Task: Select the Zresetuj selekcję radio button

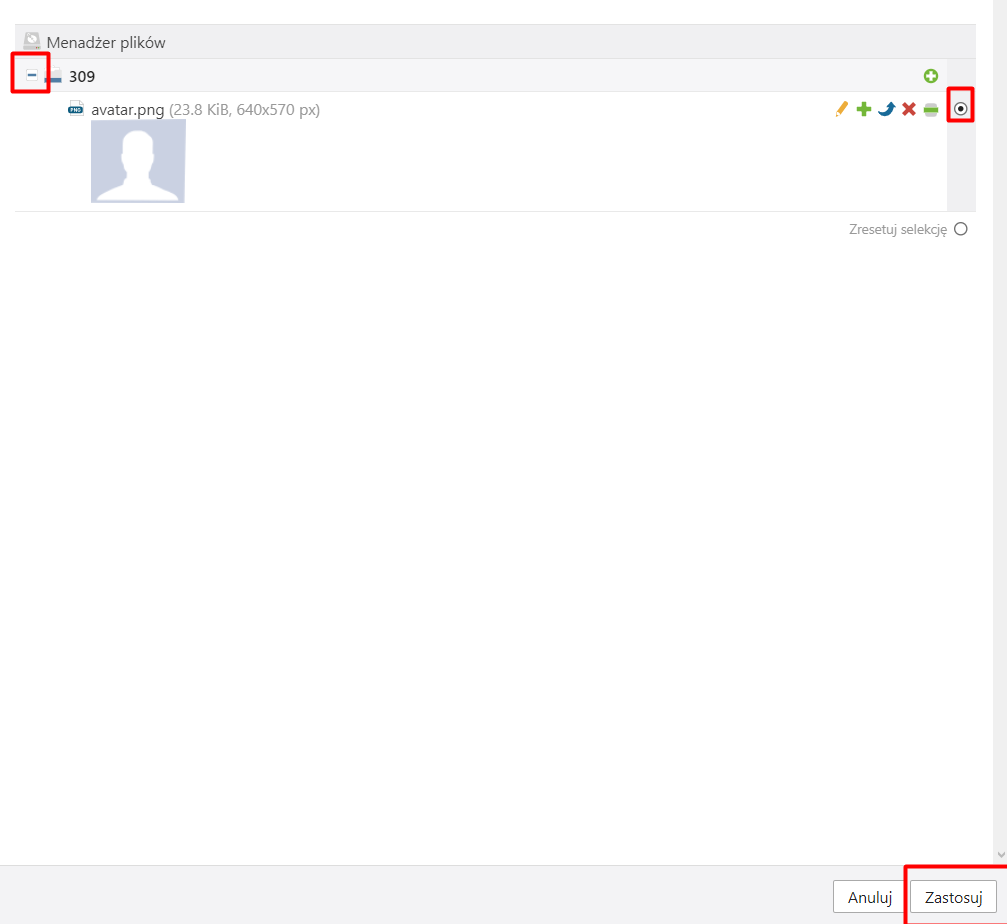Action: (961, 229)
